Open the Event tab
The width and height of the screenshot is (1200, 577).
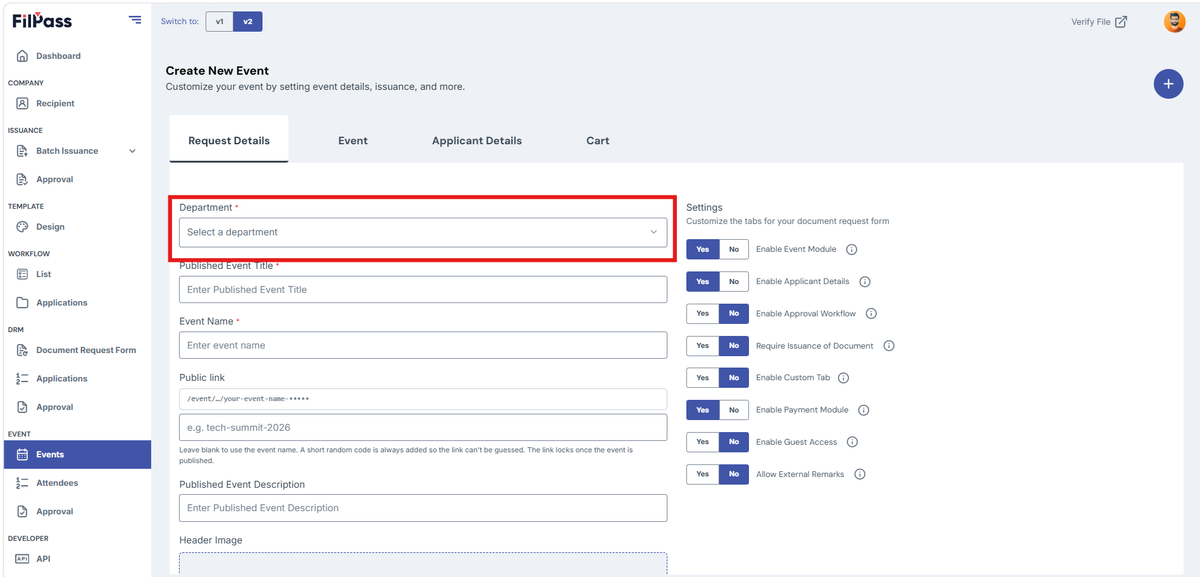tap(353, 140)
